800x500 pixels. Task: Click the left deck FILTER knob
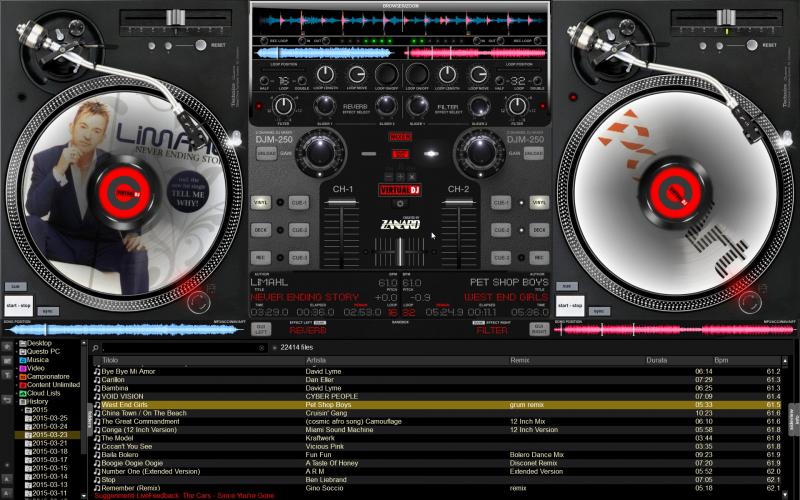(283, 106)
